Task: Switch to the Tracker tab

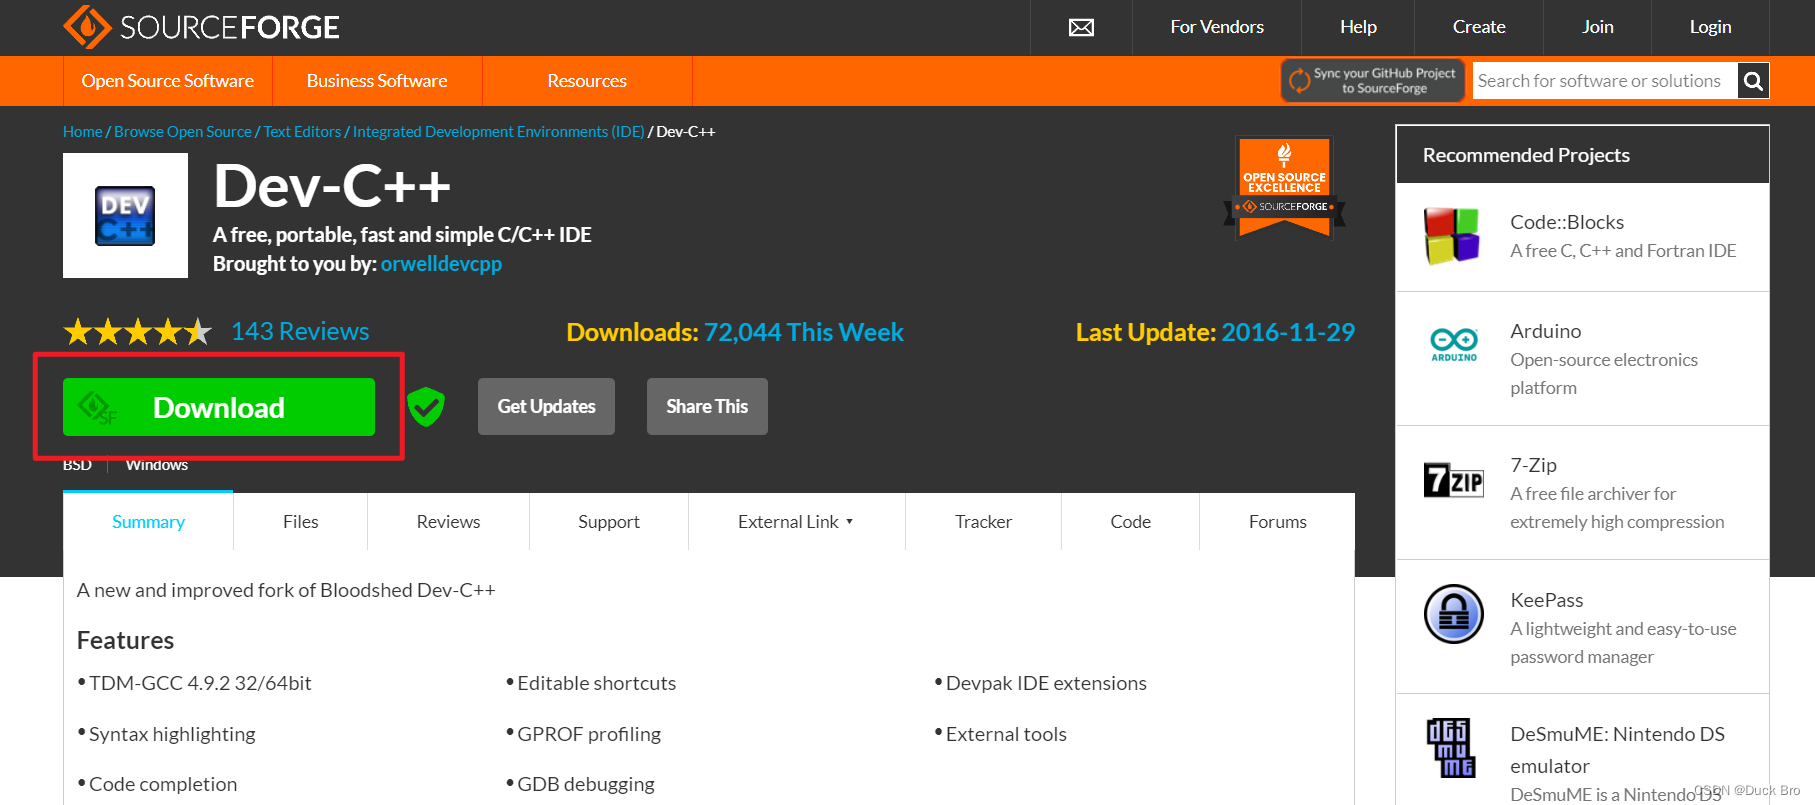Action: pyautogui.click(x=983, y=522)
